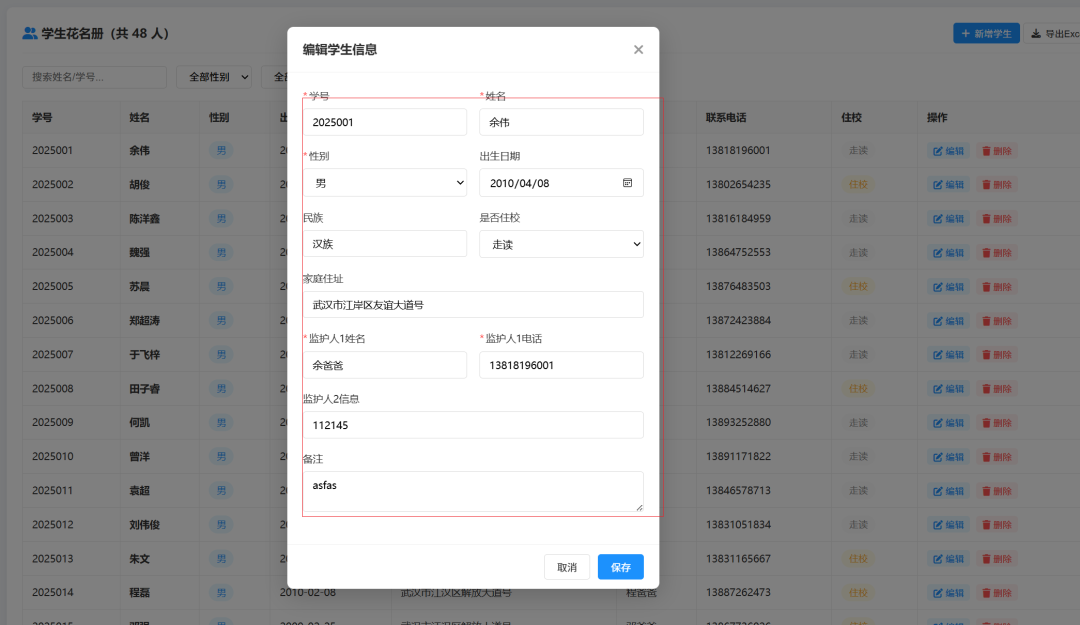Viewport: 1080px width, 625px height.
Task: Click the name cell 刘伟俊
Action: click(145, 524)
